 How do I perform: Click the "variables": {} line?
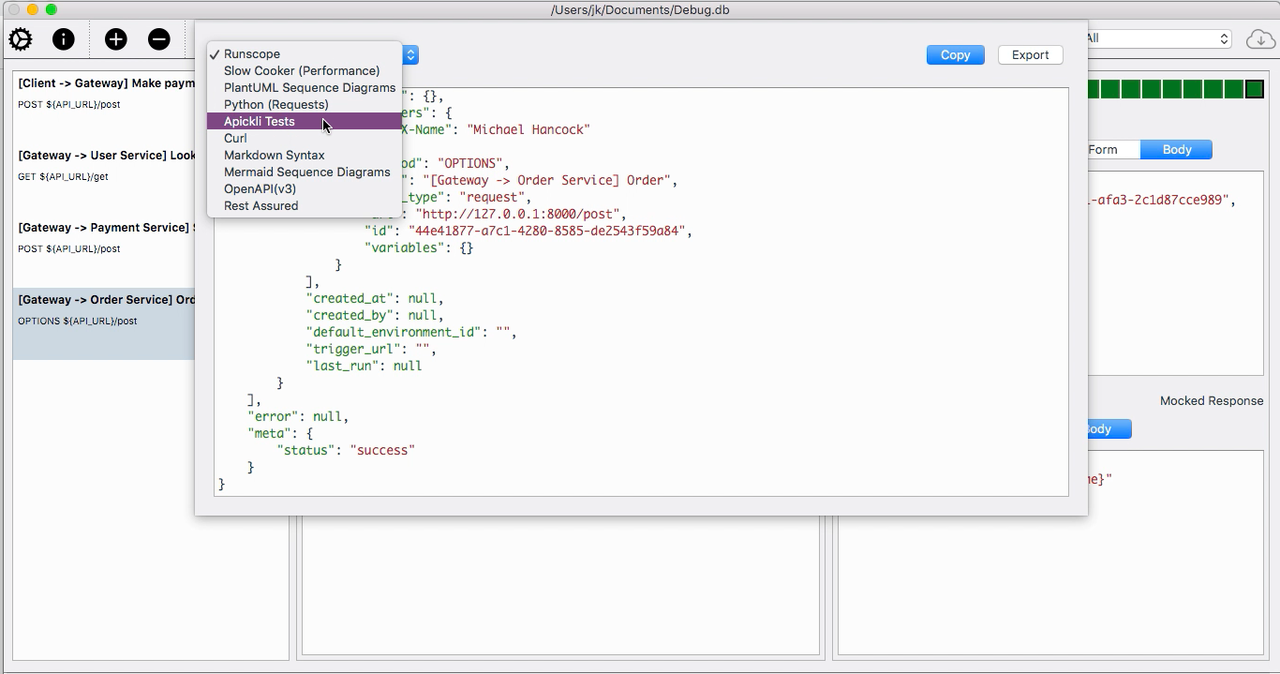419,248
